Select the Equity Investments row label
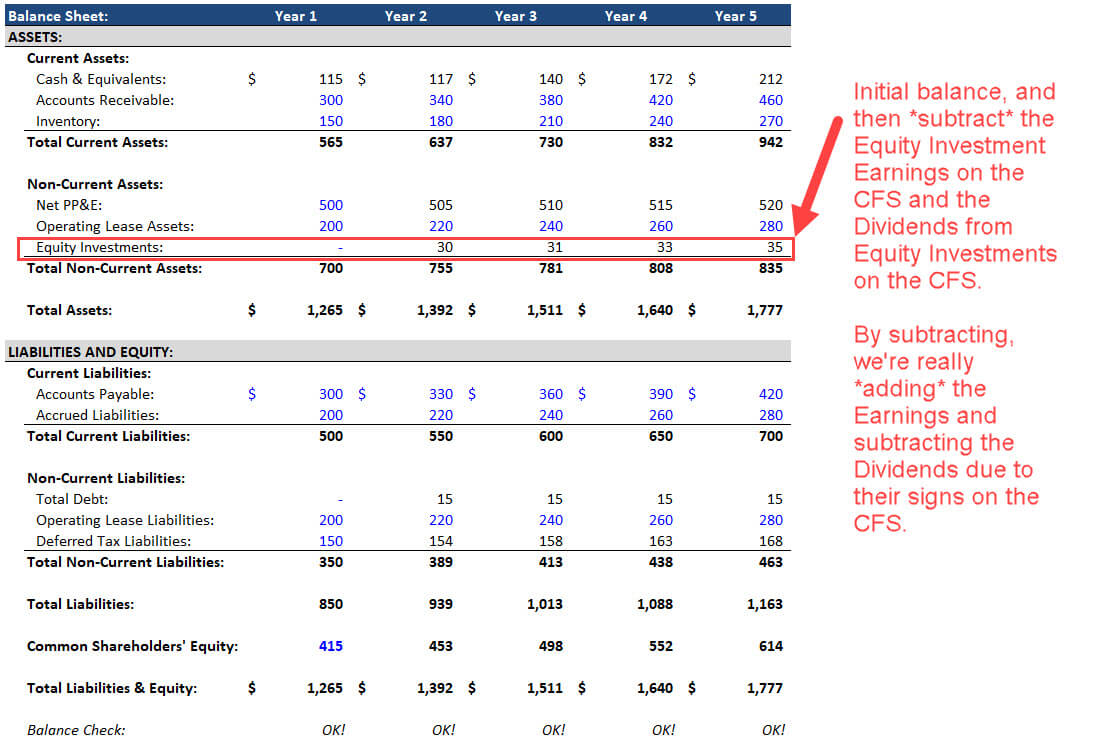1104x744 pixels. [99, 247]
